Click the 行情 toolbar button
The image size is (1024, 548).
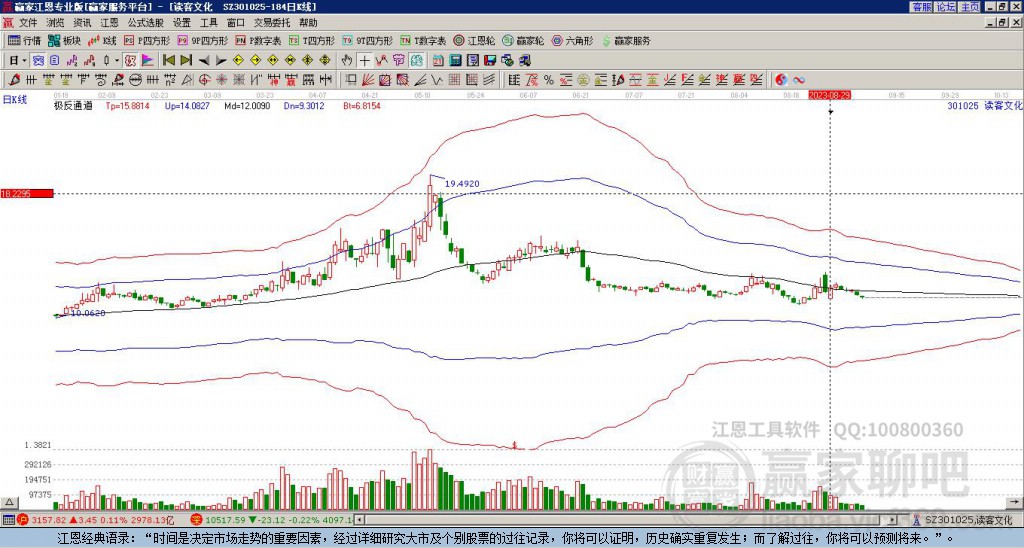pyautogui.click(x=24, y=40)
